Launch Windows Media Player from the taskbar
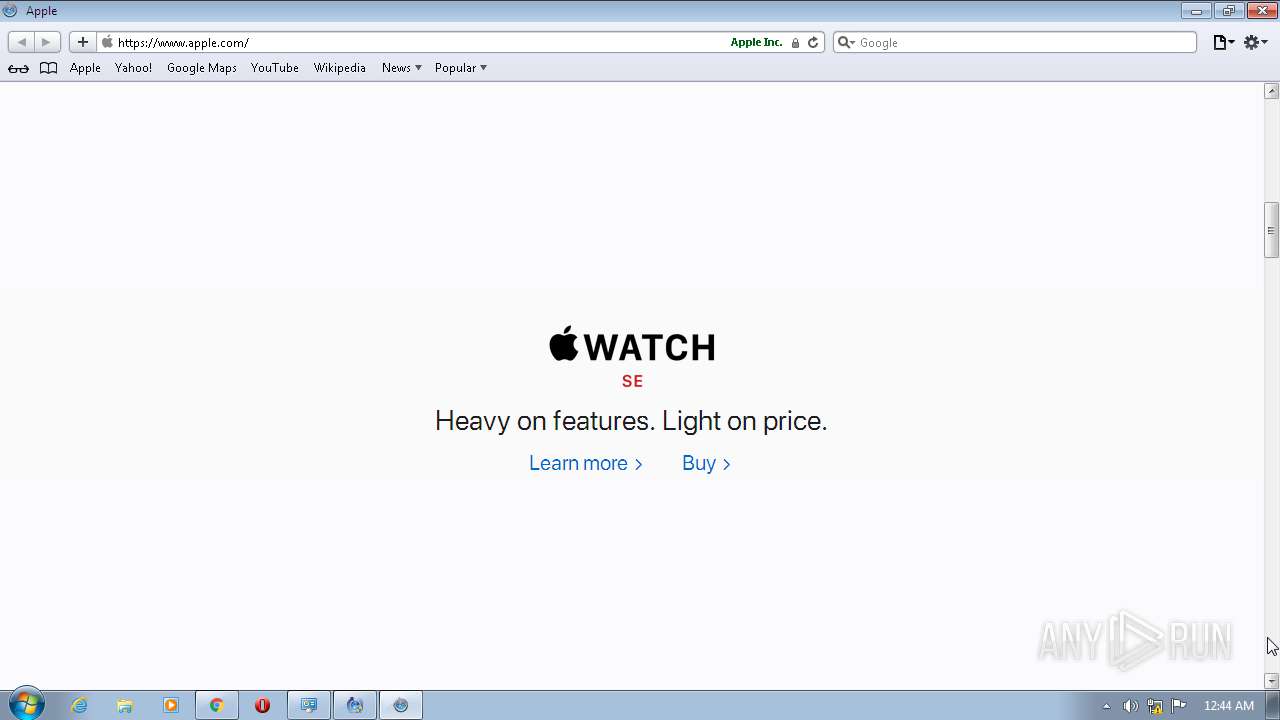The height and width of the screenshot is (720, 1280). pyautogui.click(x=171, y=705)
